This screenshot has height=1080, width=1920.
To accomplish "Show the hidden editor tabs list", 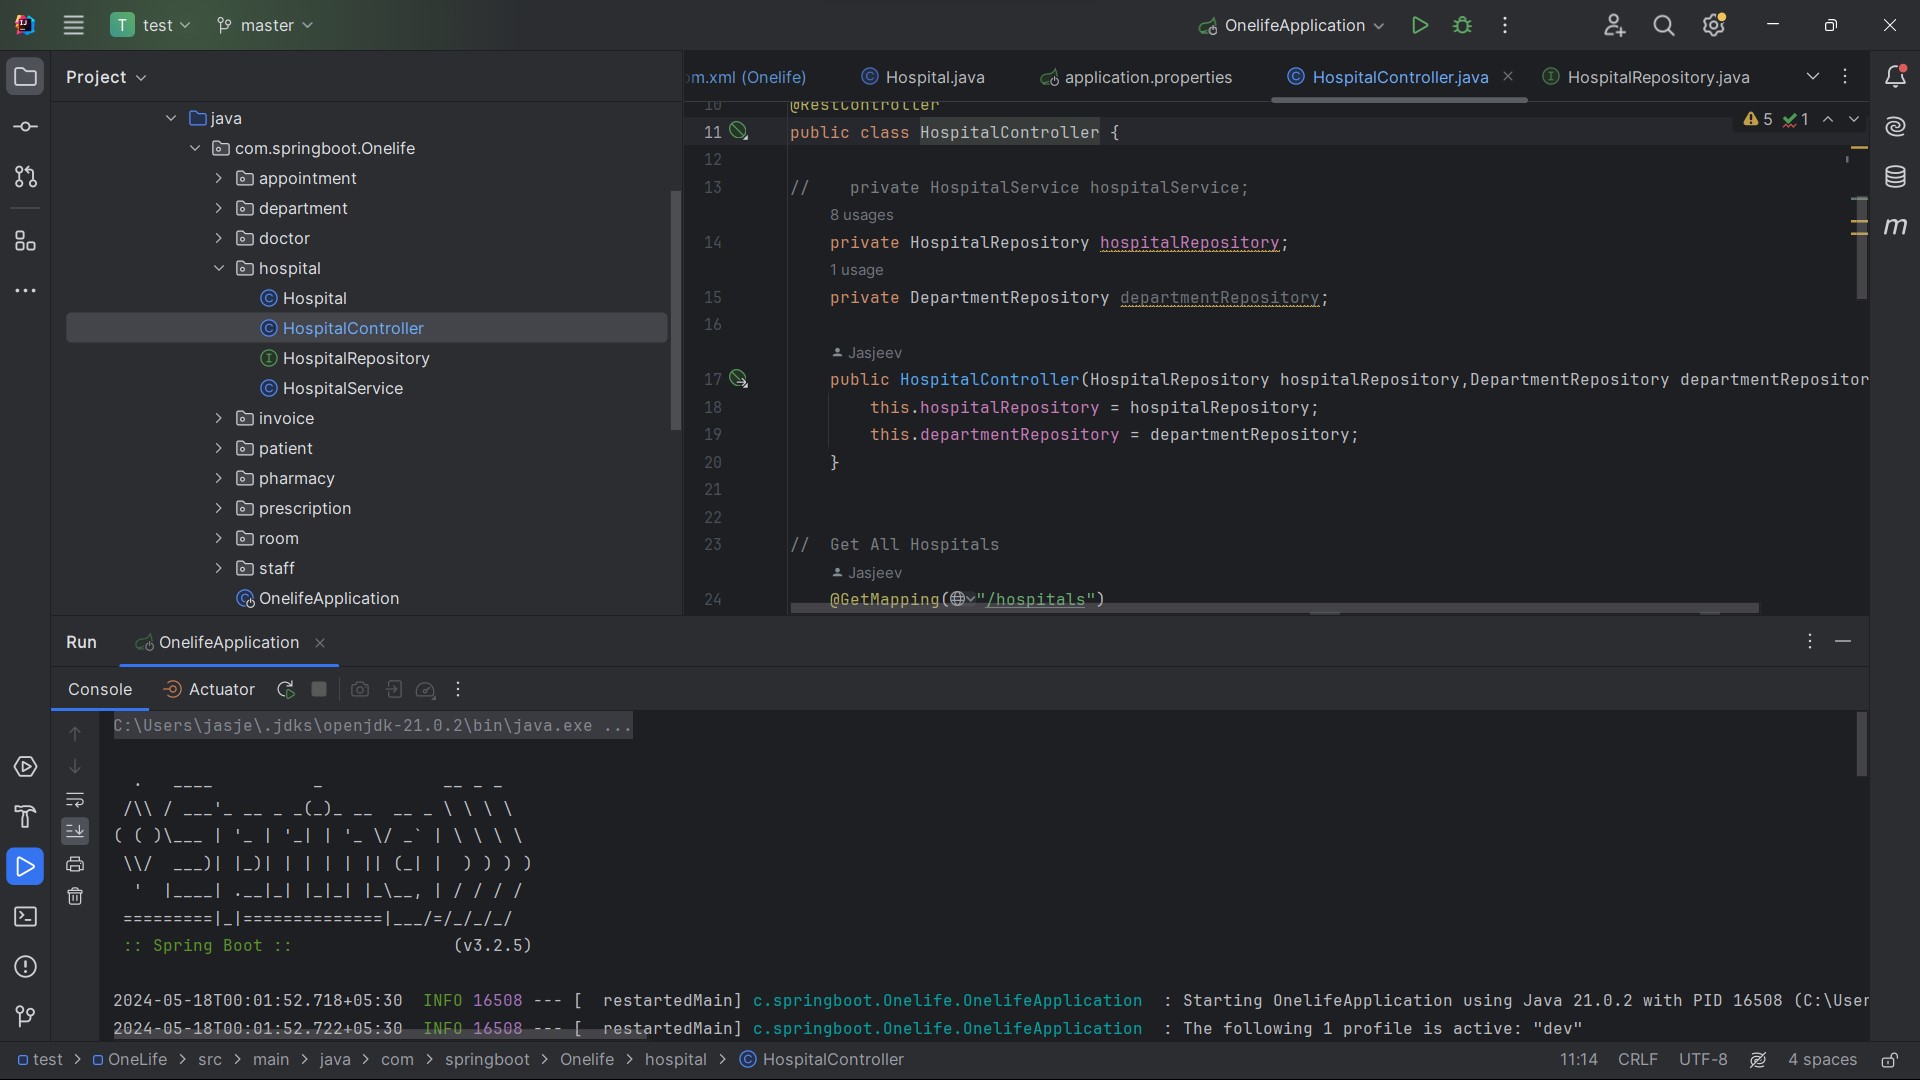I will 1812,77.
